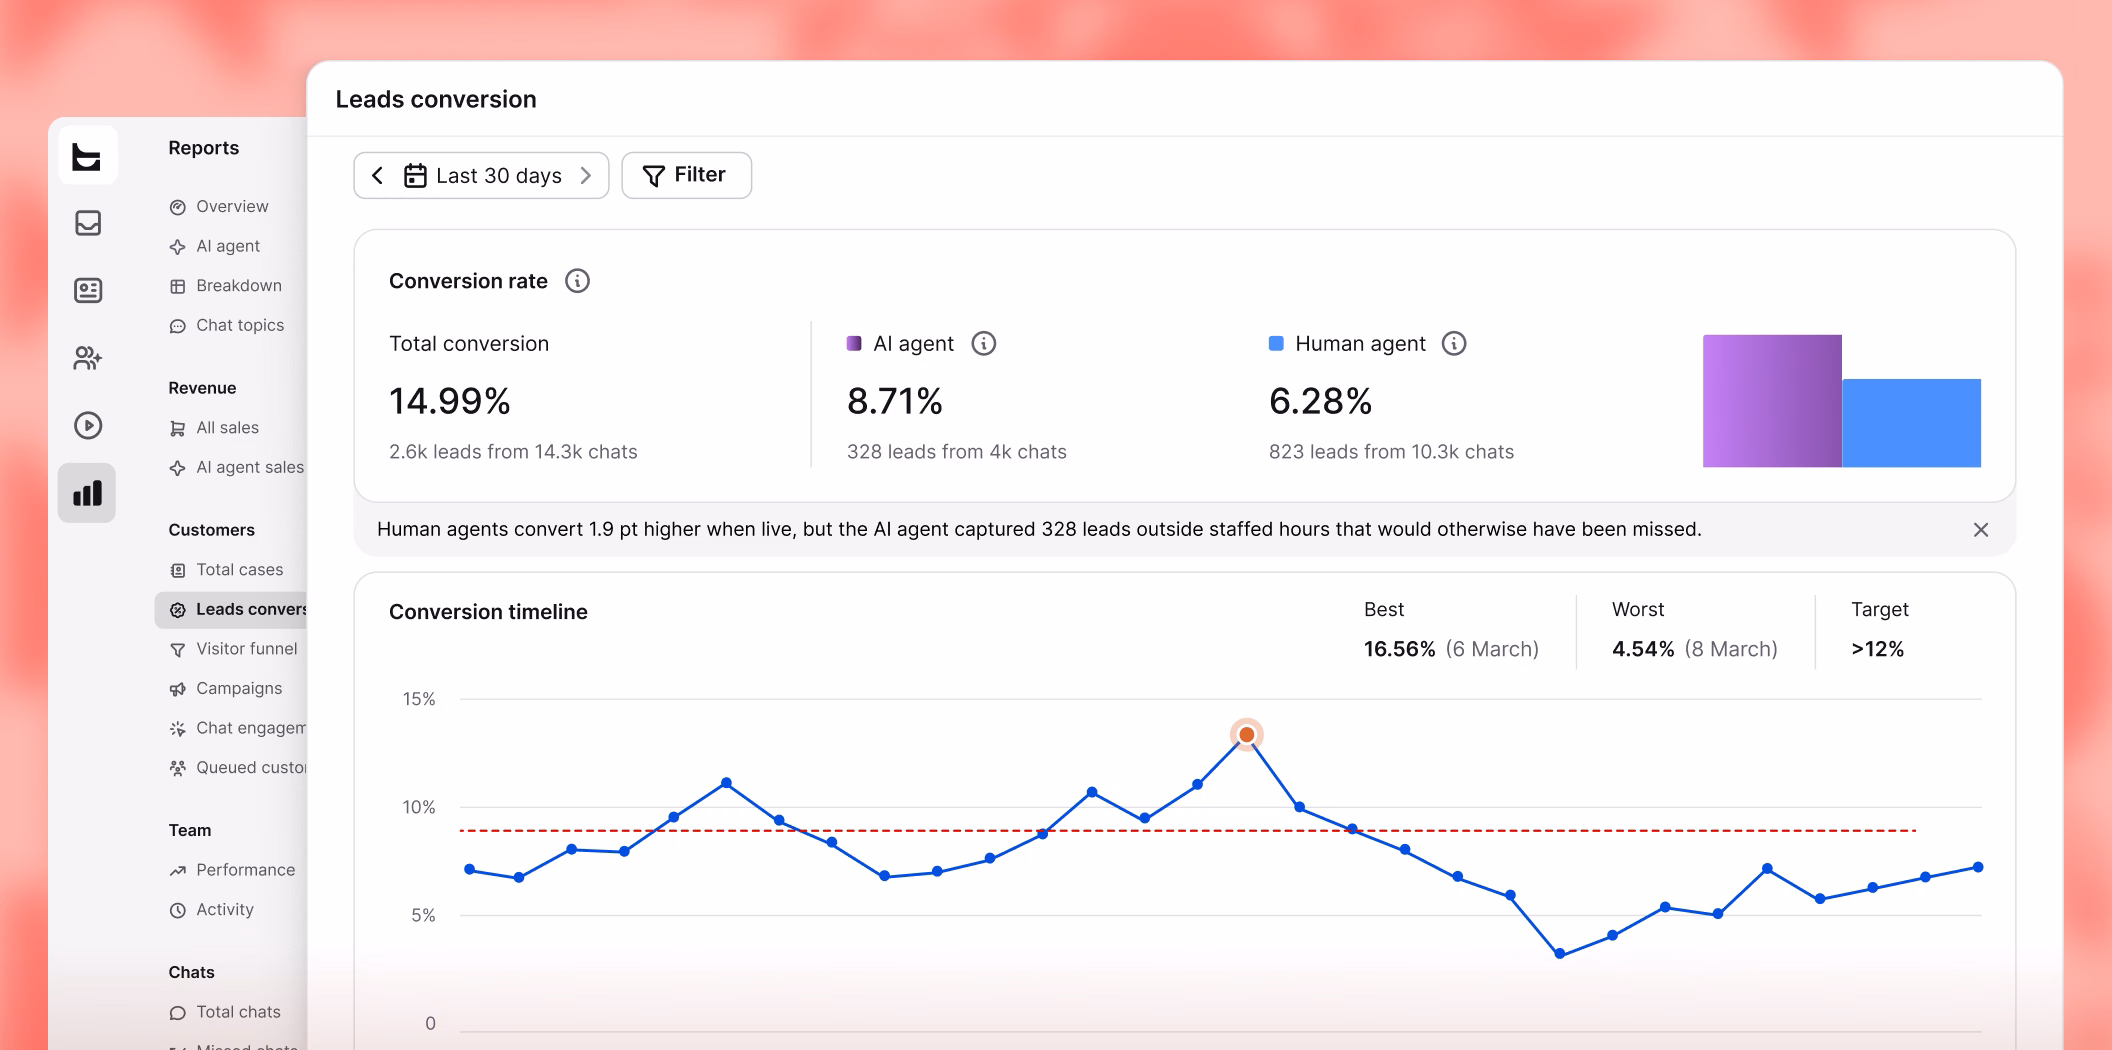Click the 14.99% total conversion value

coord(450,402)
